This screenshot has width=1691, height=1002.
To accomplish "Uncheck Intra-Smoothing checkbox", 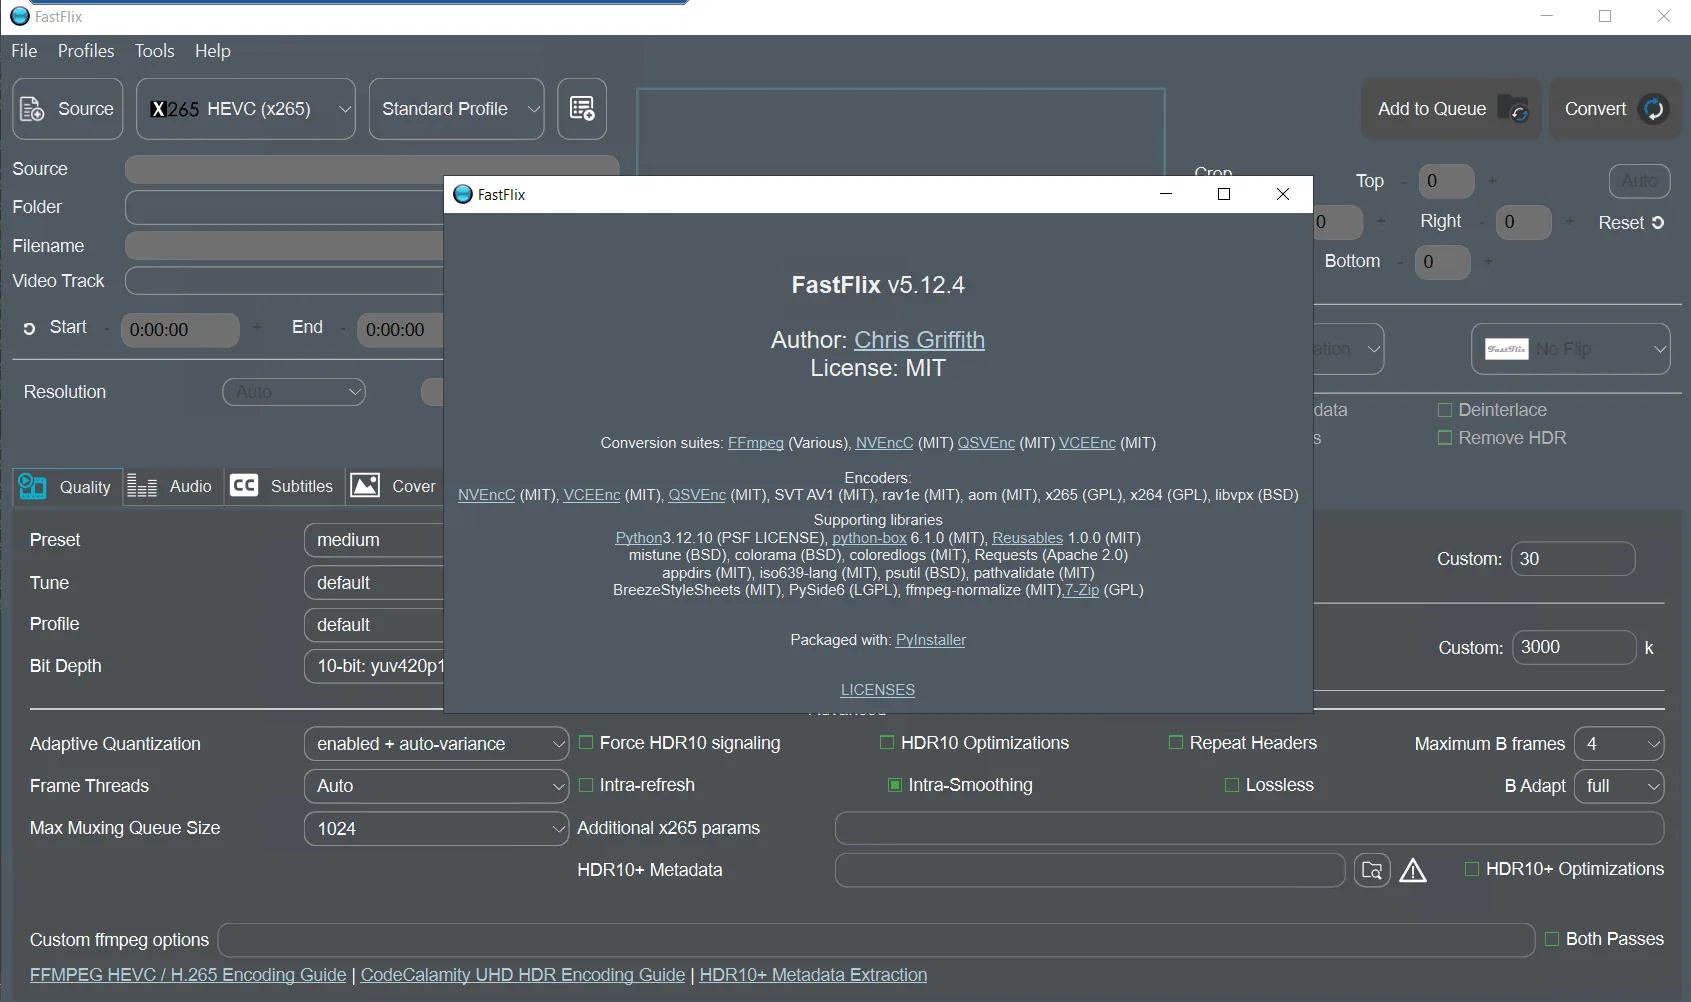I will (895, 785).
